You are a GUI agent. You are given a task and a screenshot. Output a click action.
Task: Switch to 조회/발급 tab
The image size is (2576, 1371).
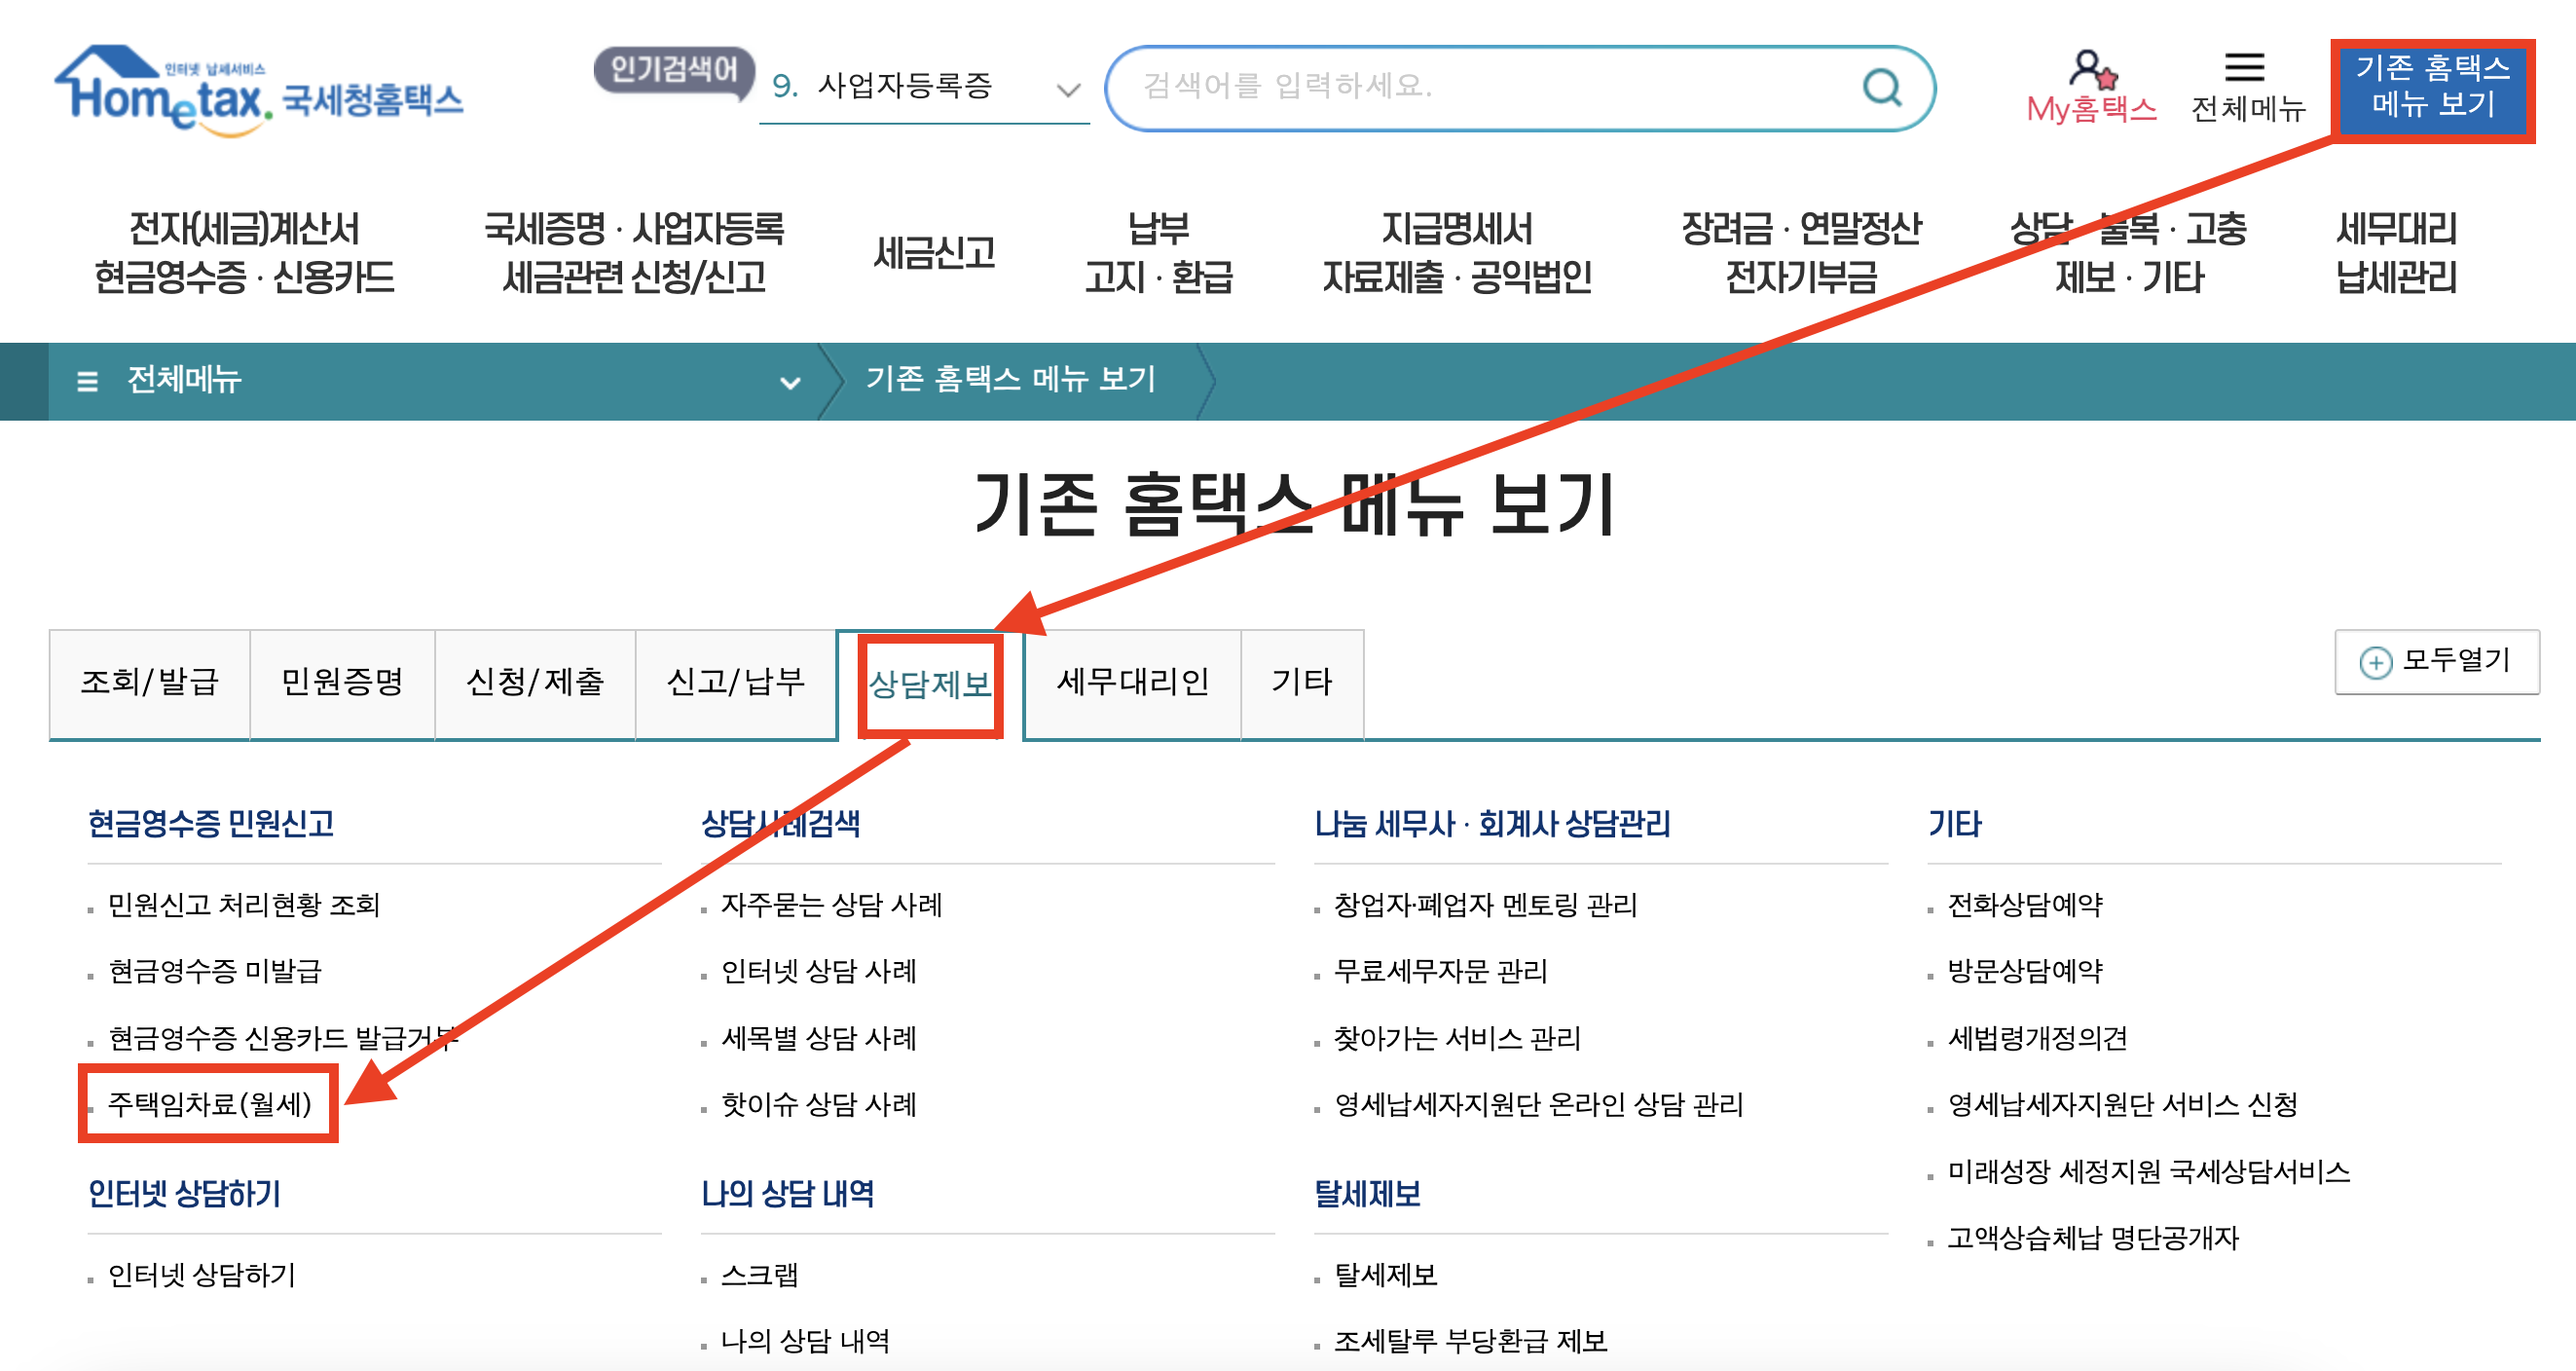(149, 682)
